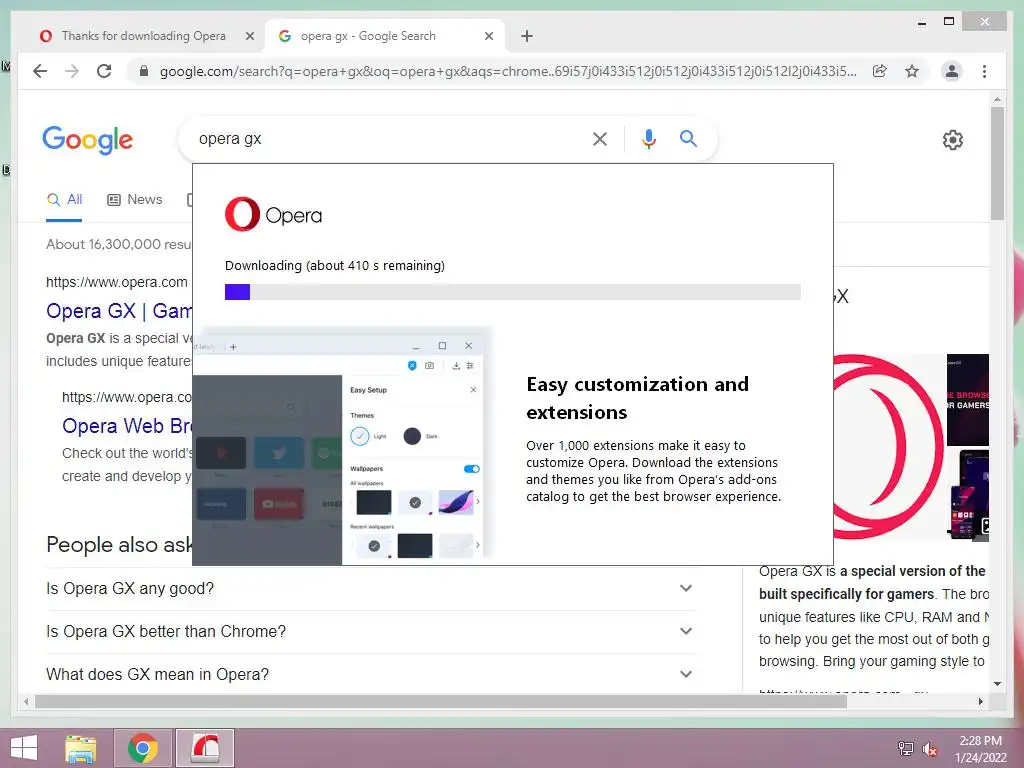Click the address bar URL

point(508,71)
